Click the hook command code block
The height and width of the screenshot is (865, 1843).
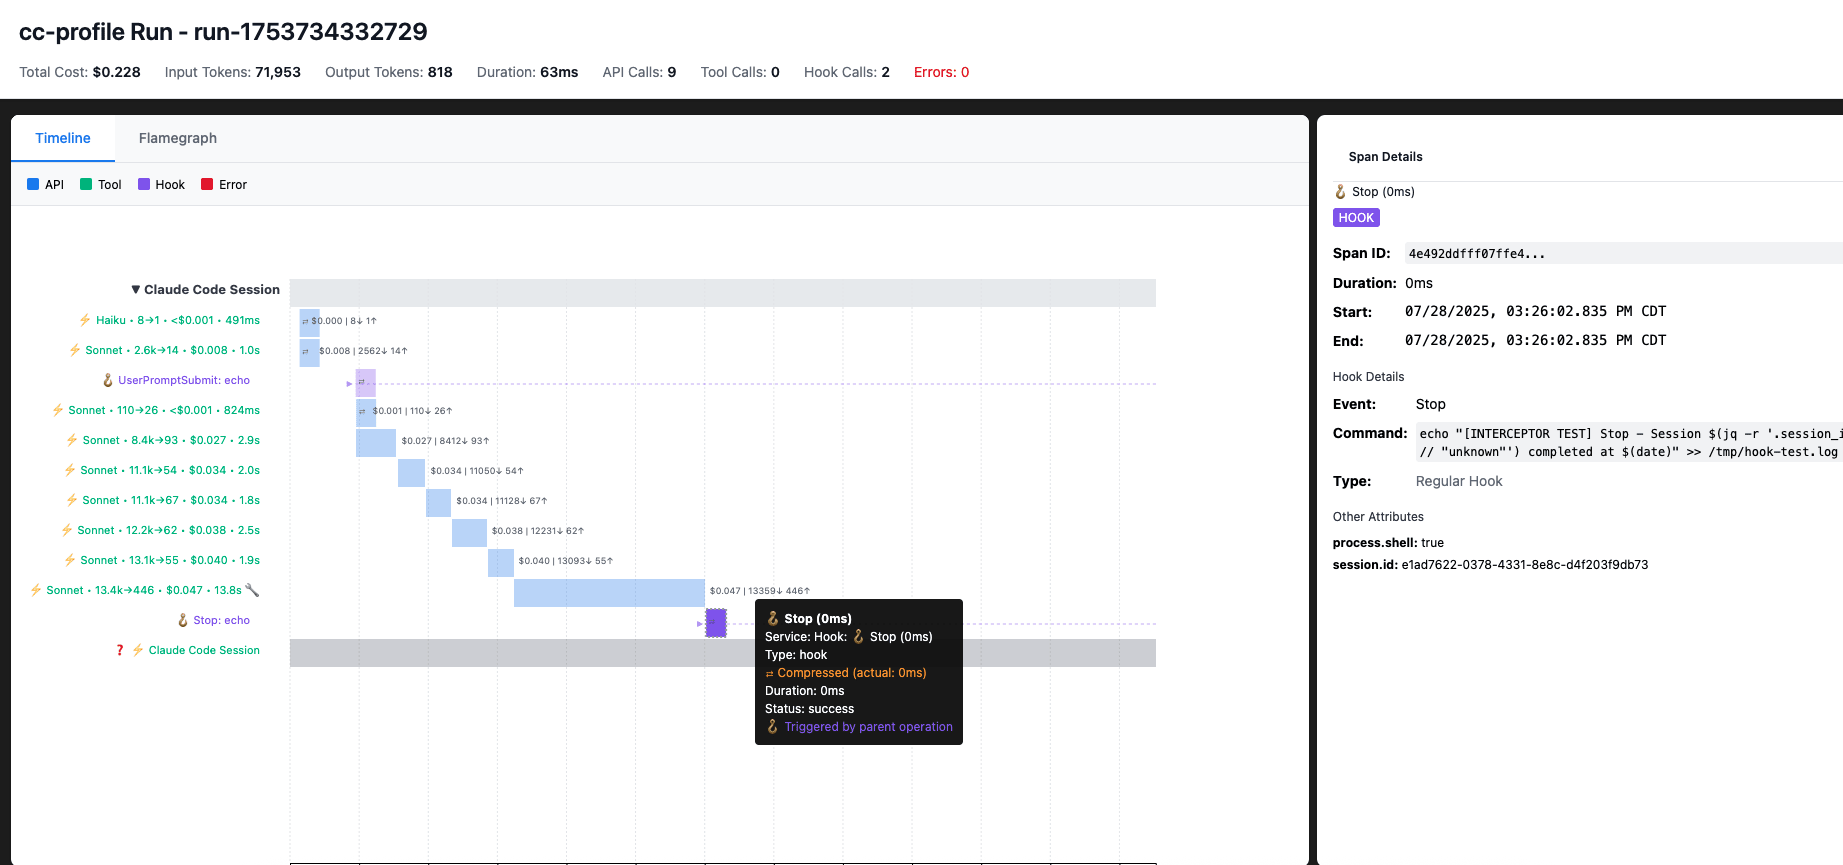pos(1630,442)
